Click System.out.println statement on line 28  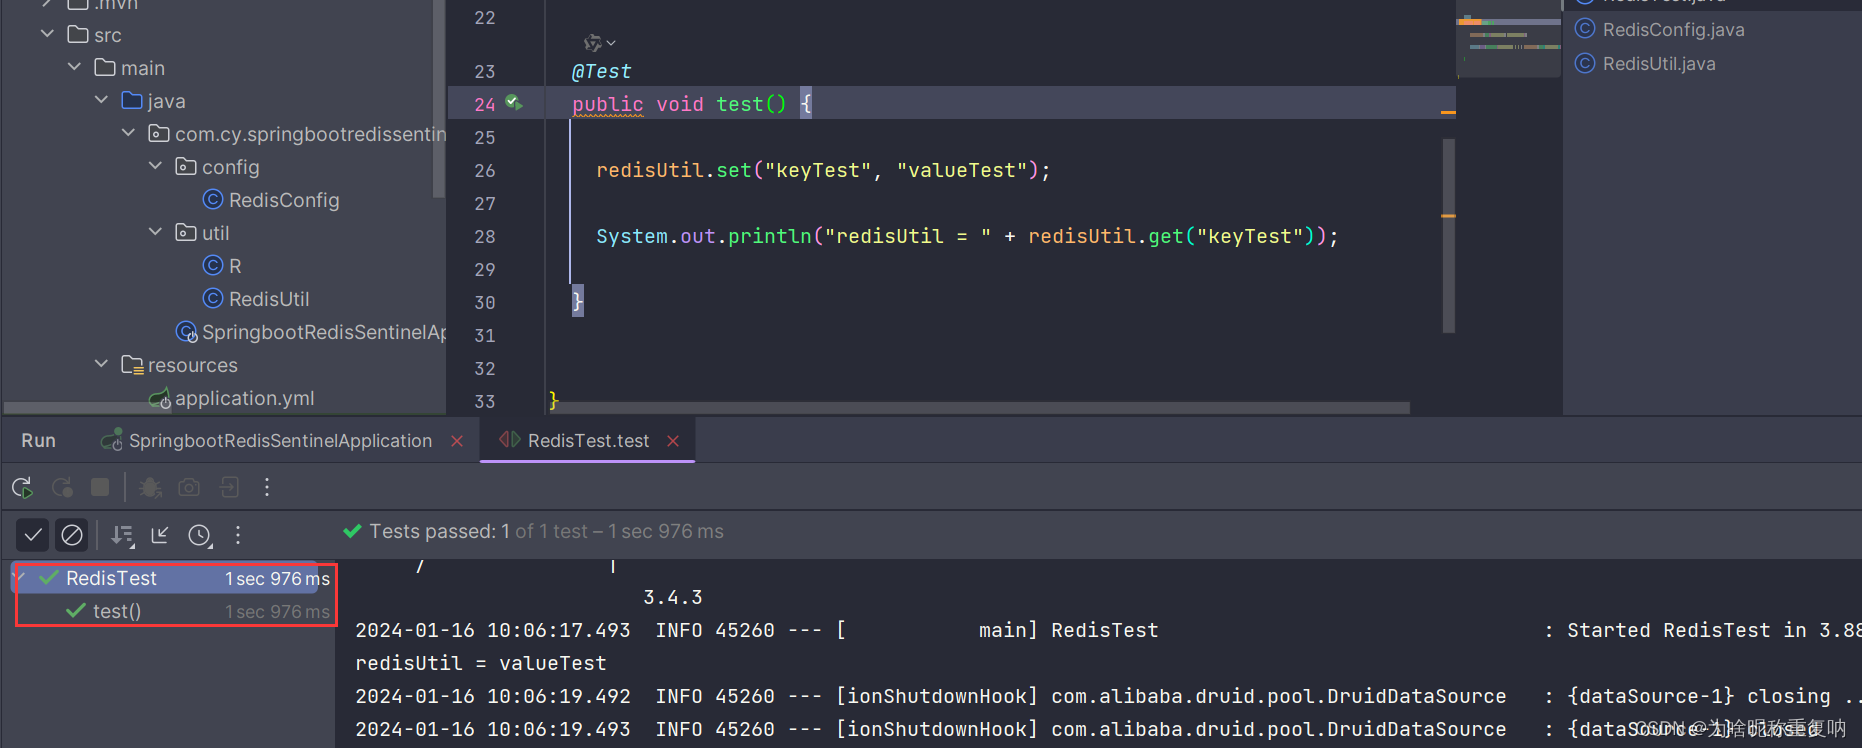coord(967,236)
